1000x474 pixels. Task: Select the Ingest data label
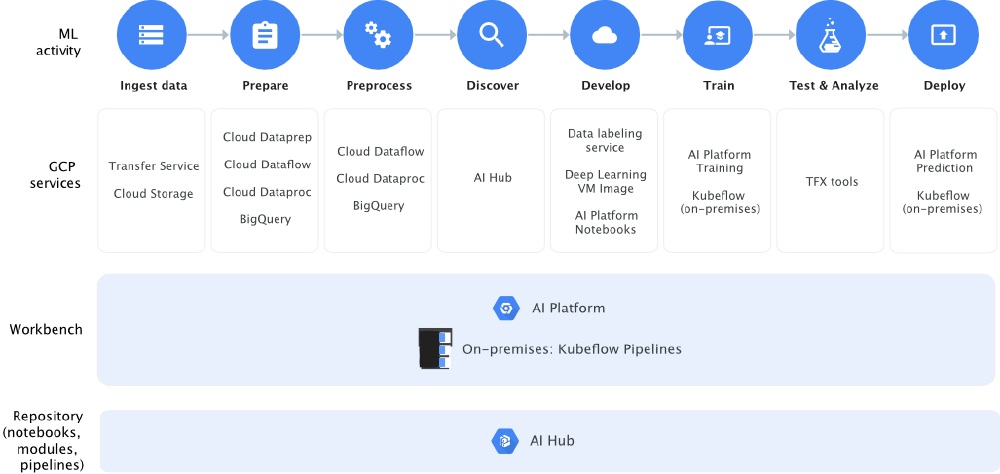[154, 85]
